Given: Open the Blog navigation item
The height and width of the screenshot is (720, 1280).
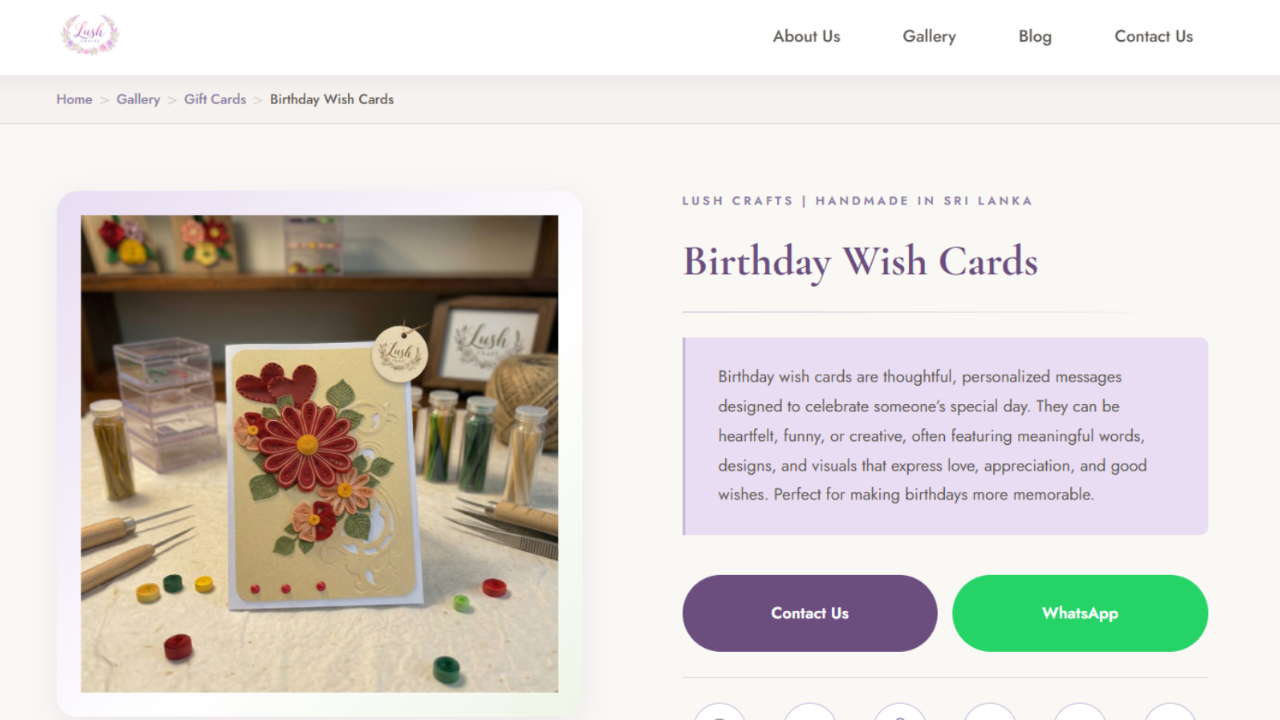Looking at the screenshot, I should [1035, 36].
